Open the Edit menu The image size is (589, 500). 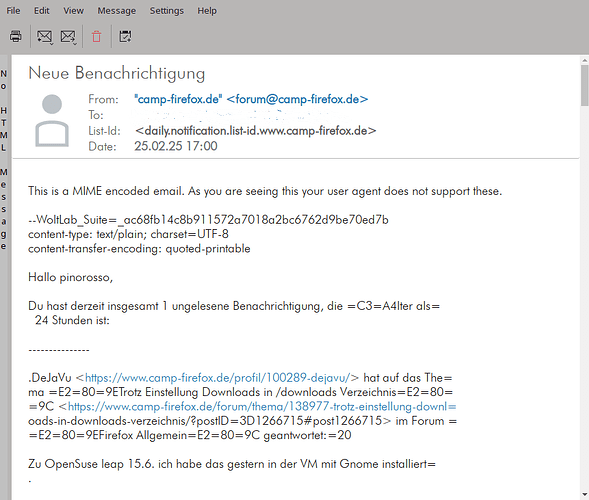[x=41, y=11]
